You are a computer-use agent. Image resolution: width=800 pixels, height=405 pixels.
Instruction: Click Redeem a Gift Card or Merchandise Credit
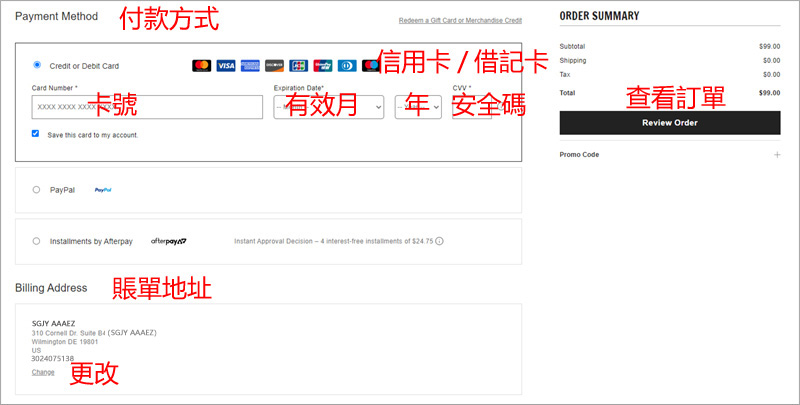coord(459,20)
